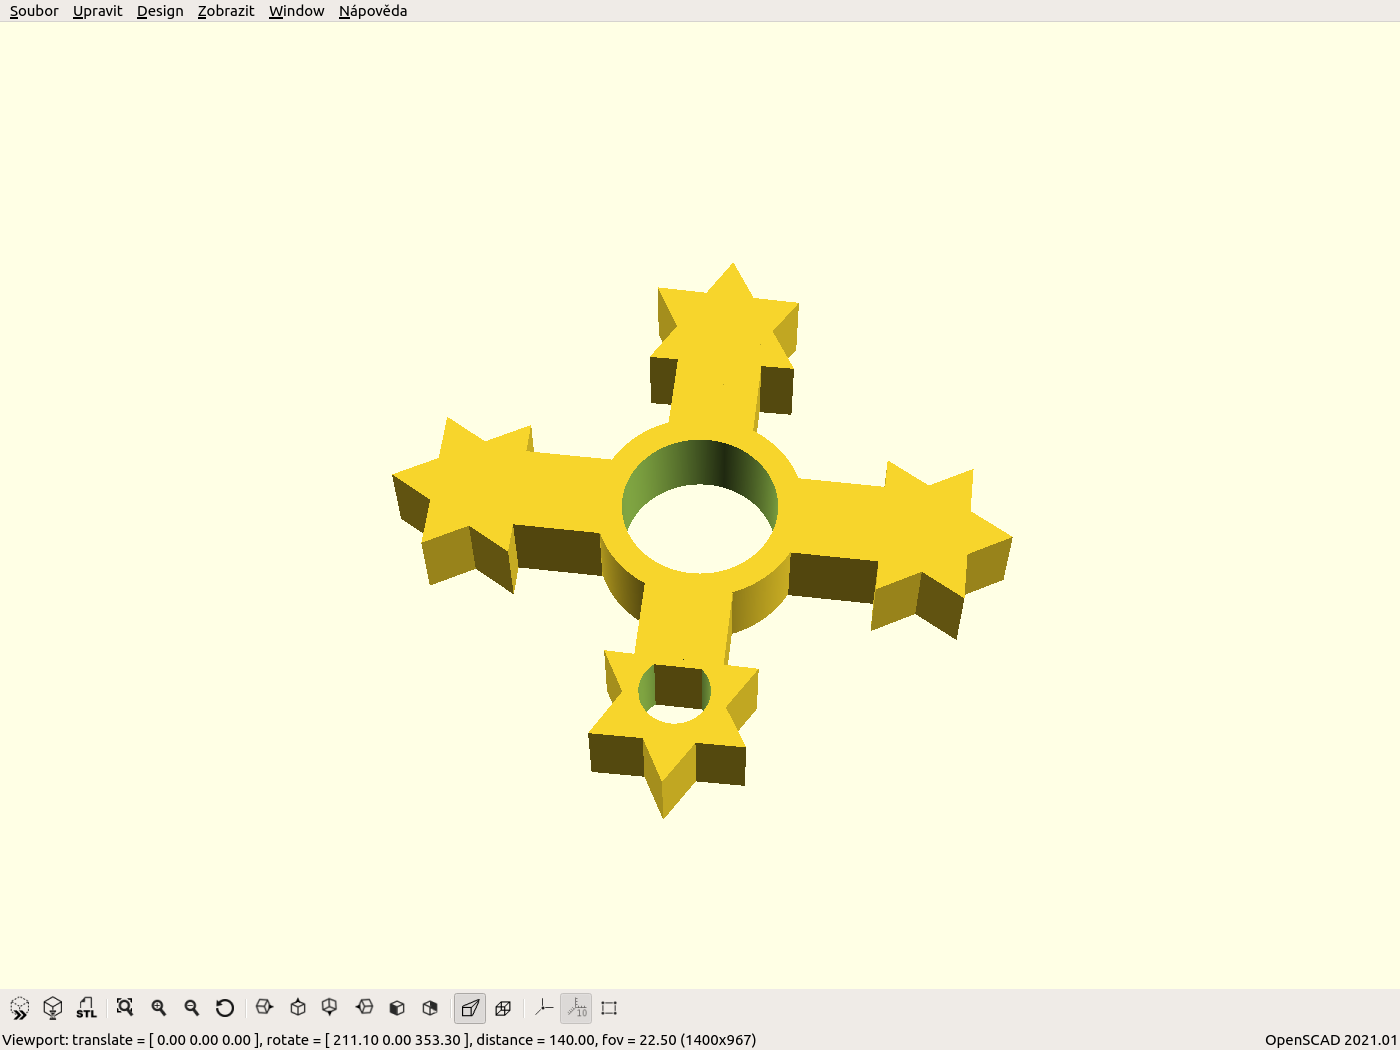This screenshot has height=1050, width=1400.
Task: Open the Upravit menu
Action: pos(98,11)
